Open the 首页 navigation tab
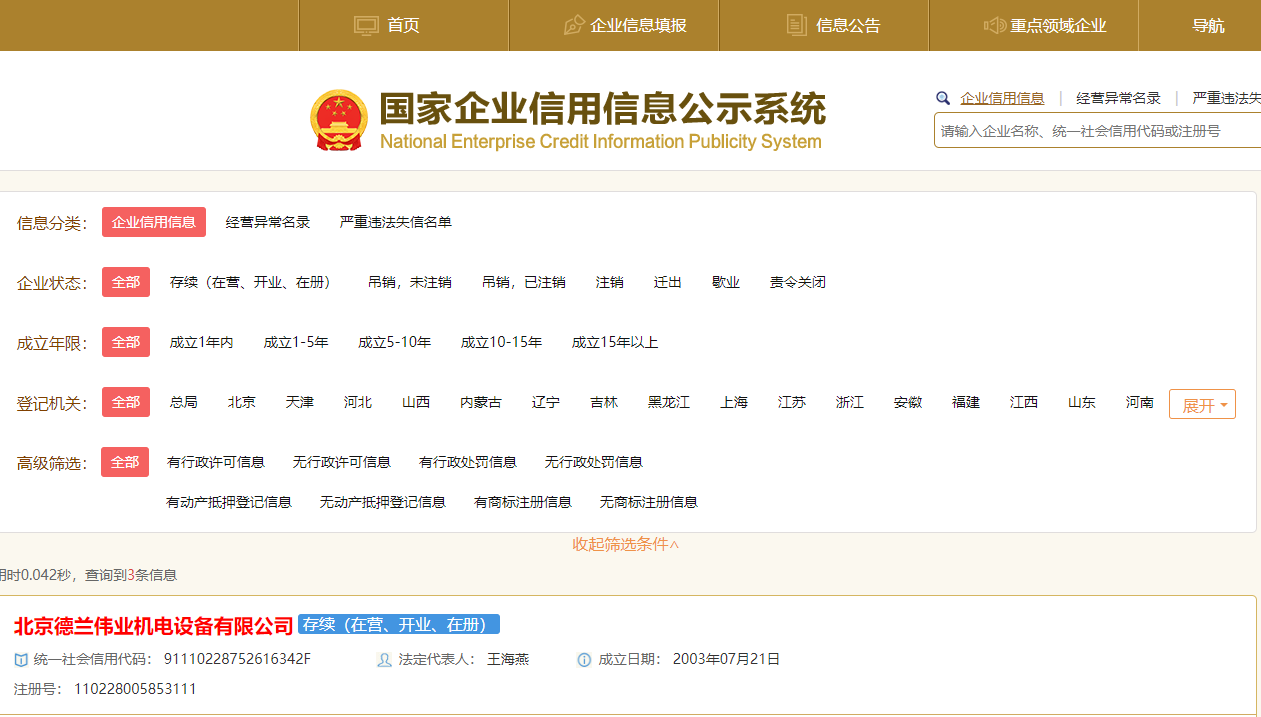The width and height of the screenshot is (1261, 717). (404, 25)
